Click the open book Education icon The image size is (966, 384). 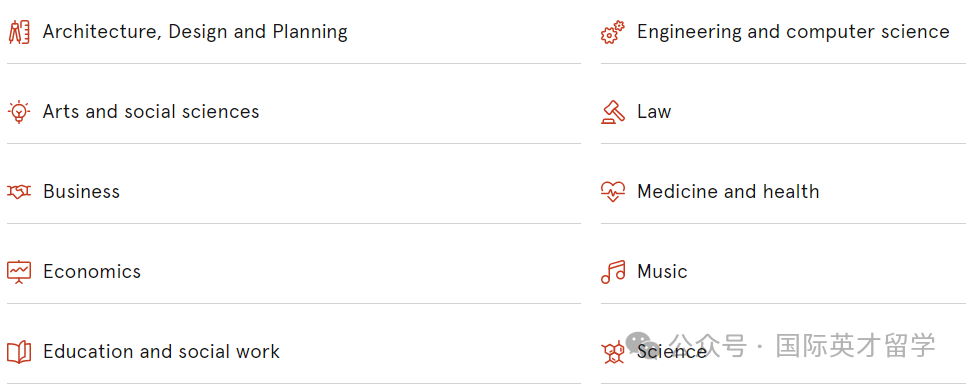pos(19,353)
